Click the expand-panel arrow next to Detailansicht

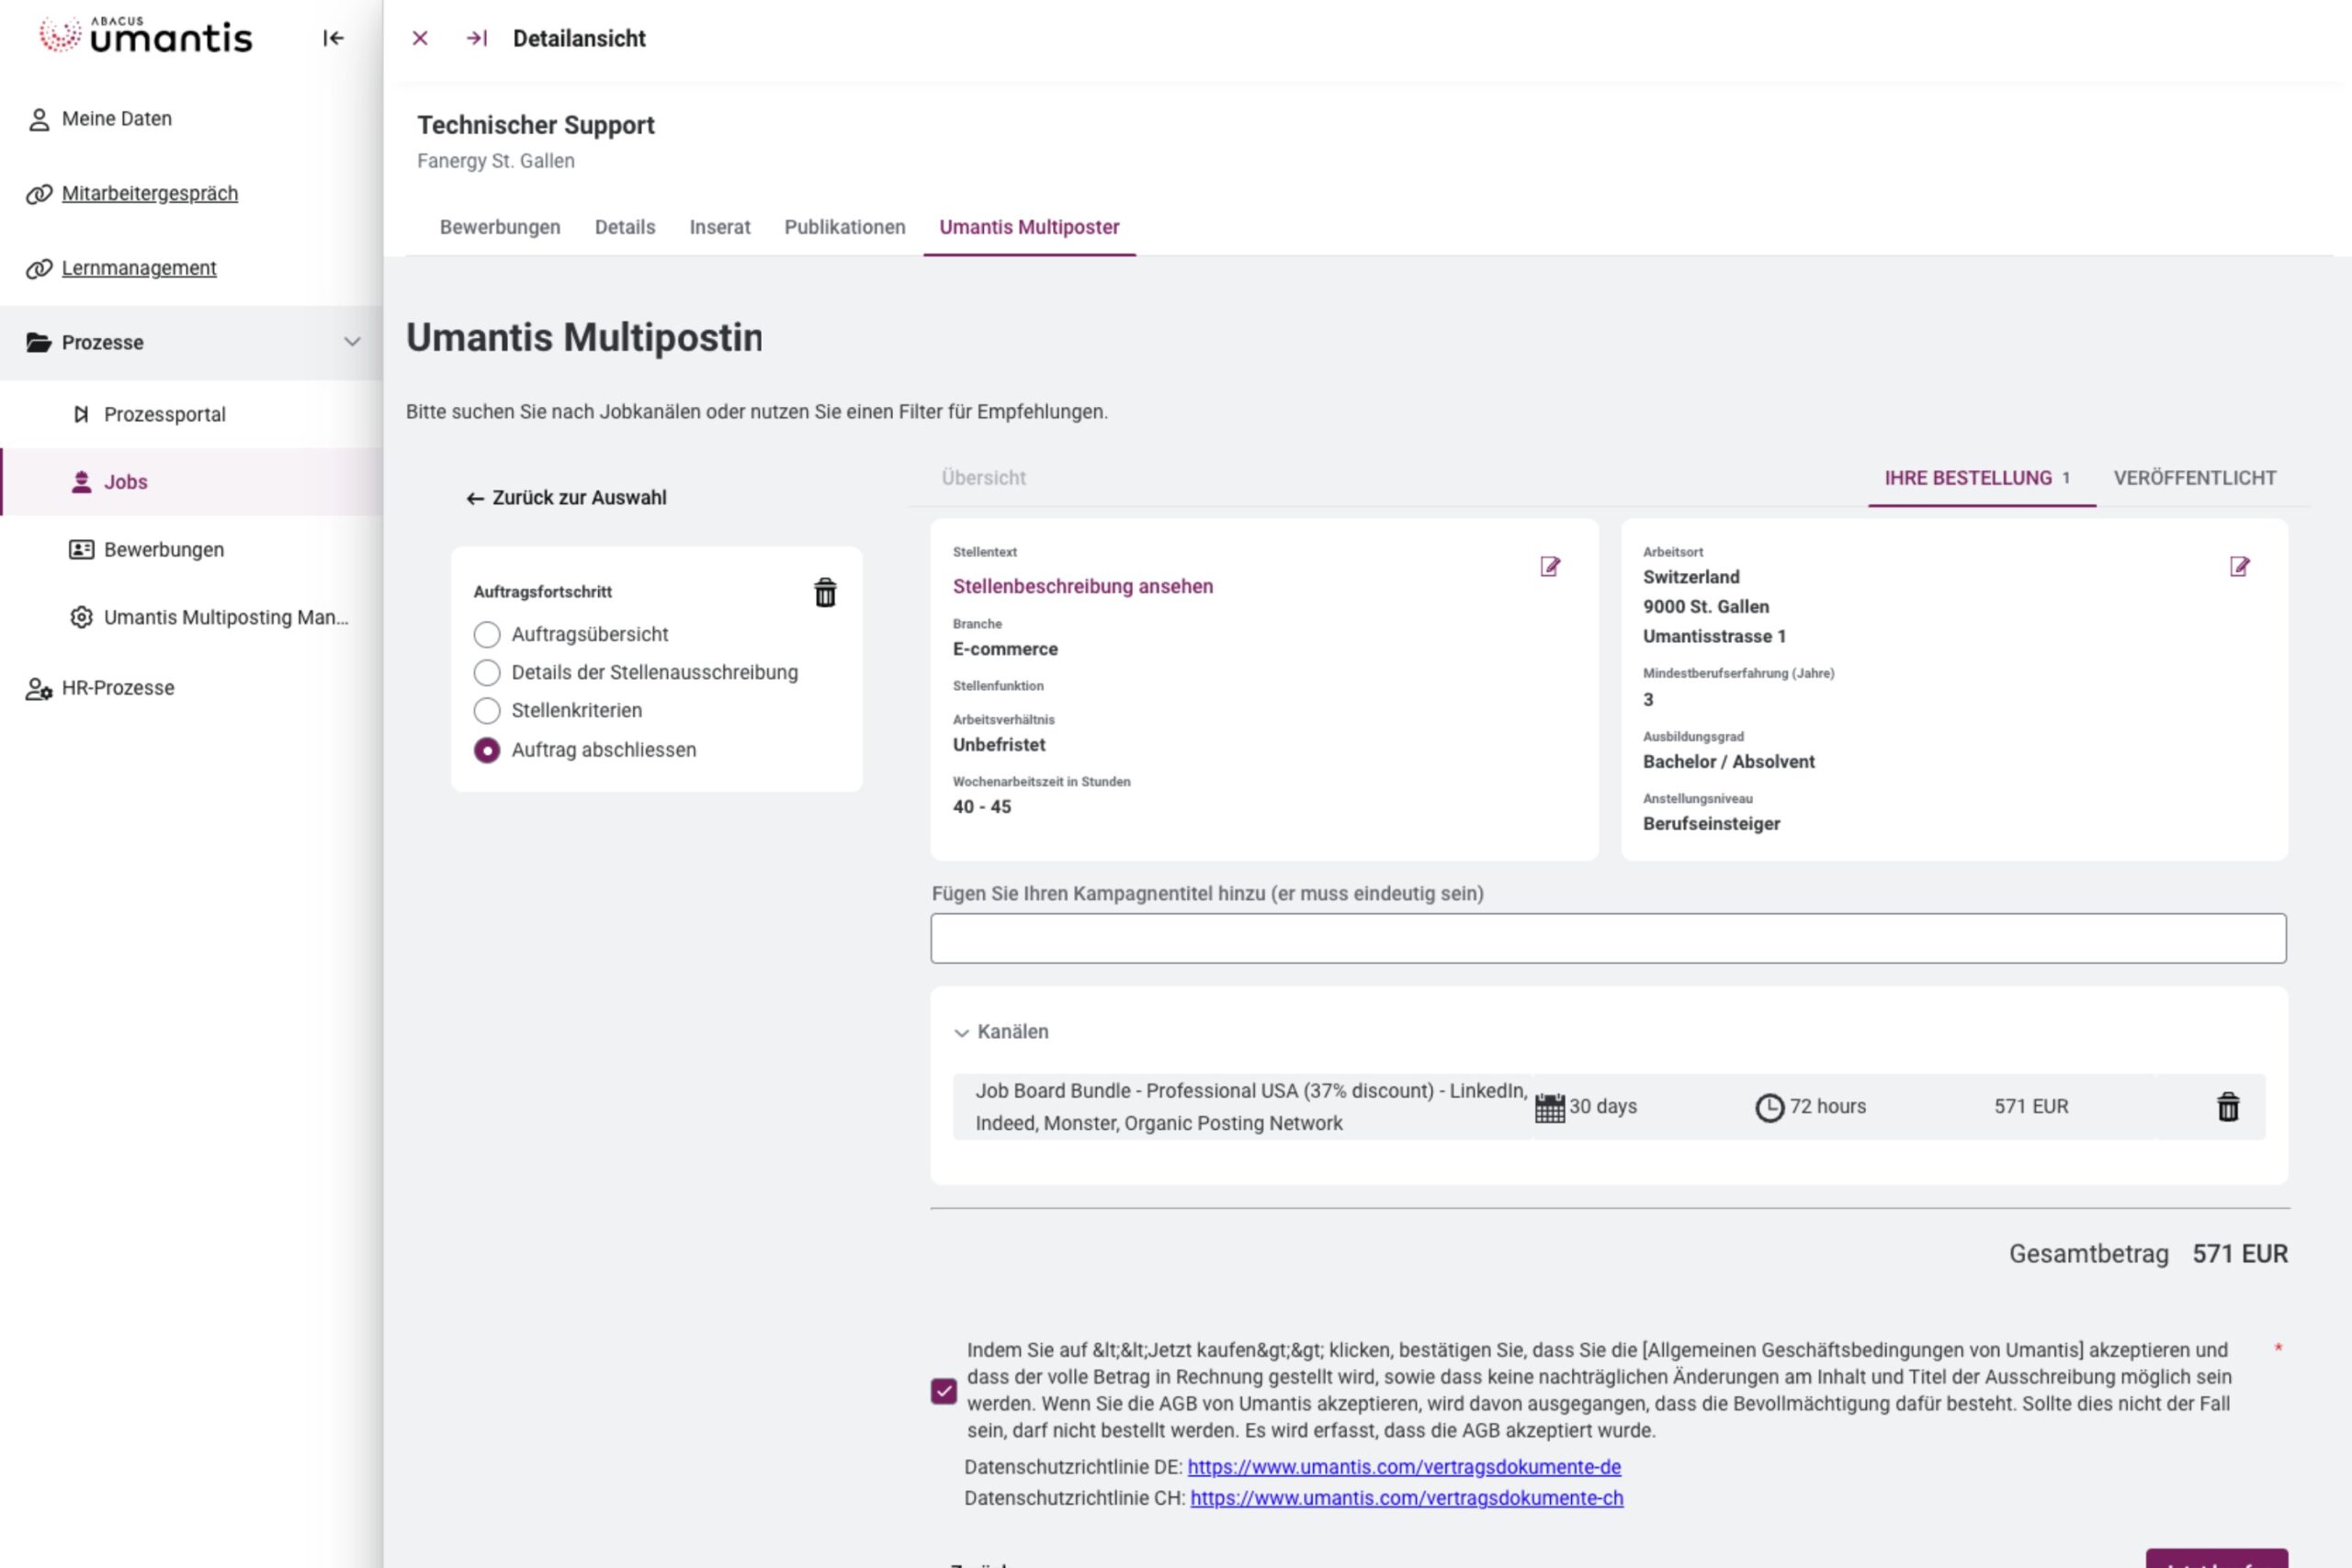coord(476,38)
